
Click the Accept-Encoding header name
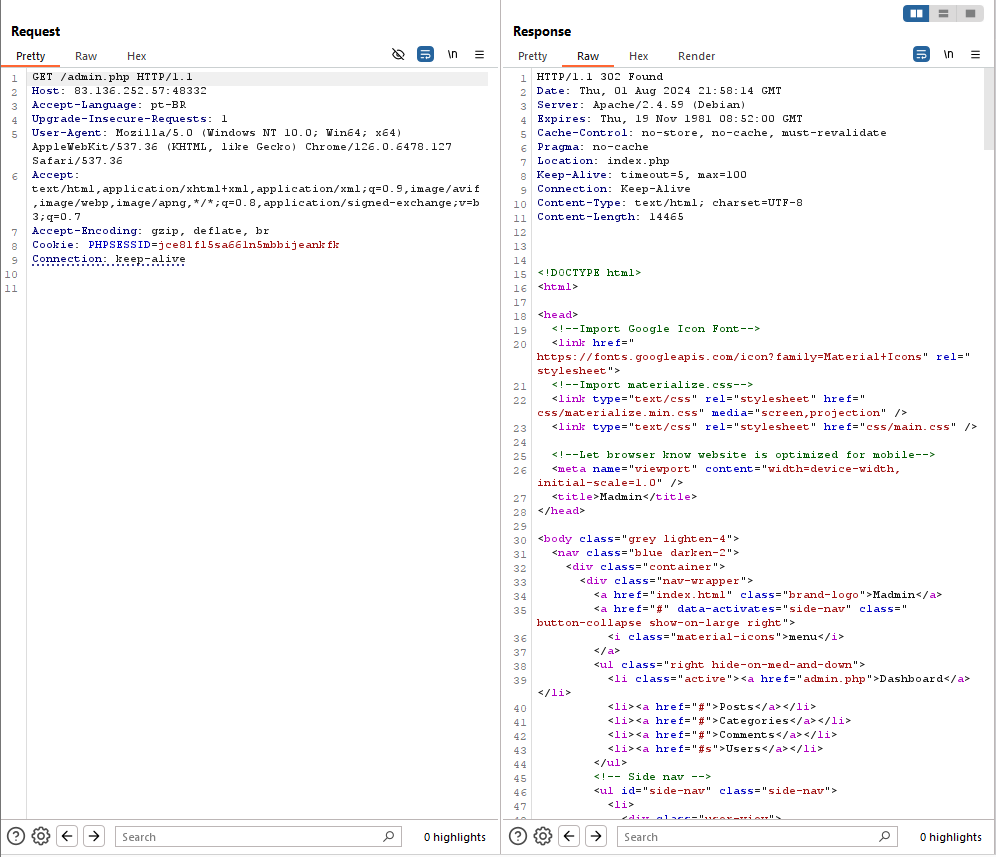[84, 231]
